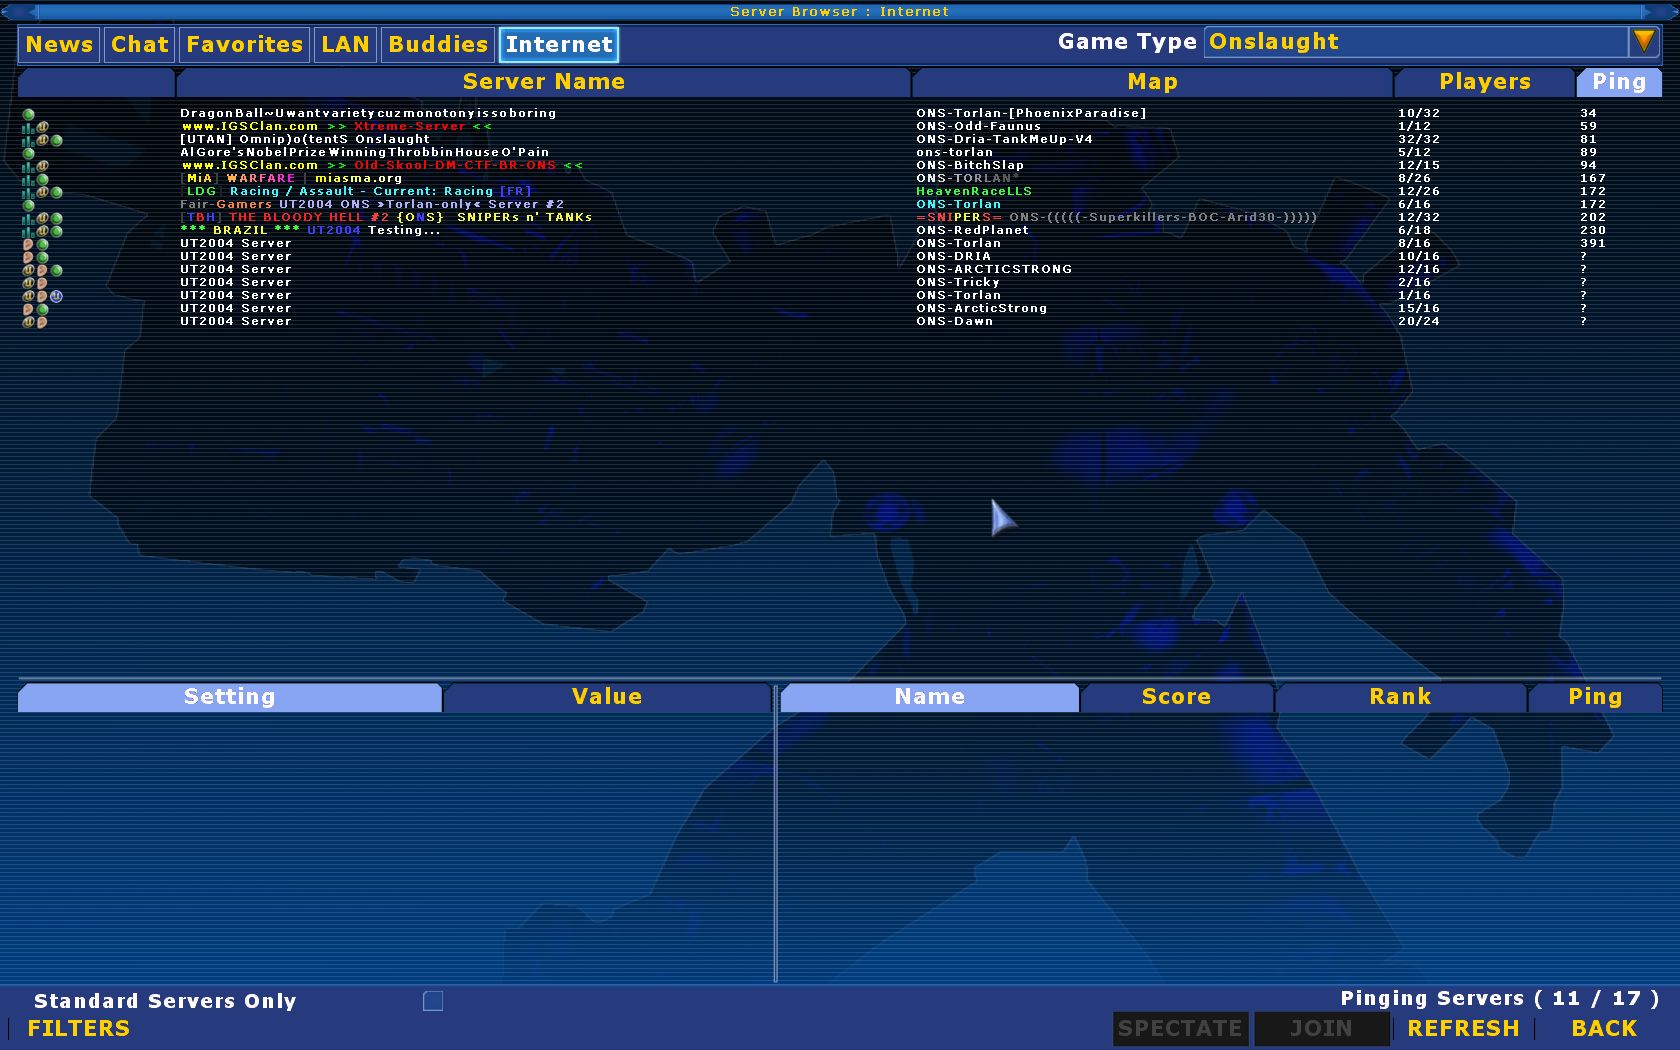Sort the server list by Map column
Screen dimensions: 1680x1050
coord(1152,82)
